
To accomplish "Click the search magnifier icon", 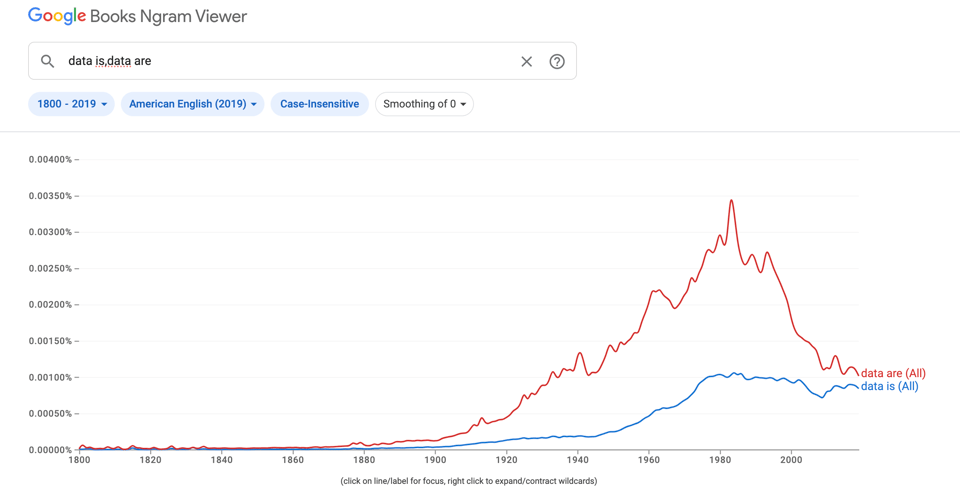I will coord(47,61).
